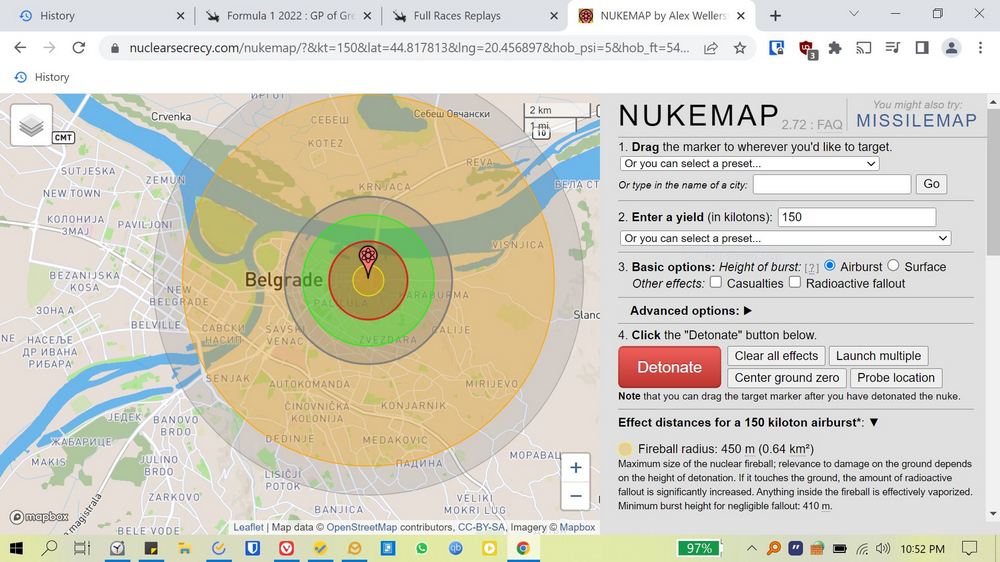
Task: Open the yield preset dropdown
Action: tap(784, 239)
